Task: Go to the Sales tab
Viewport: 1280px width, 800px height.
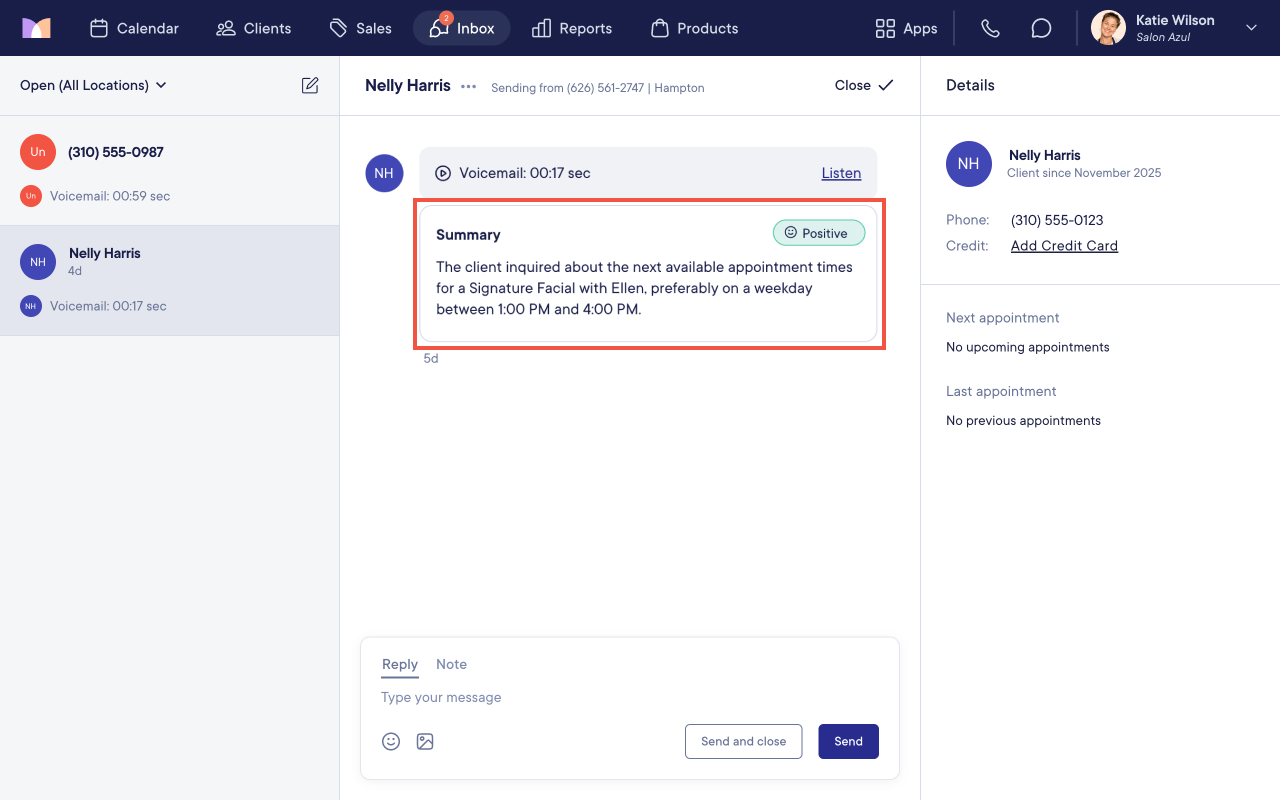Action: point(361,28)
